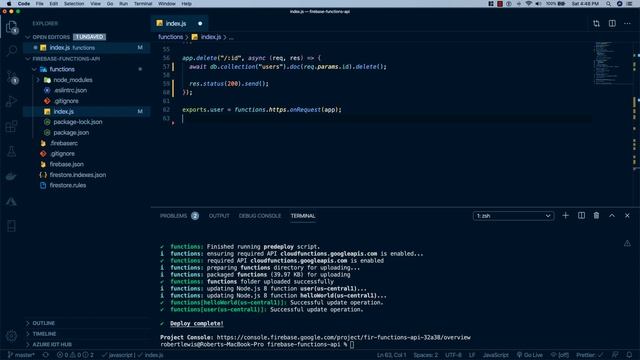This screenshot has height=360, width=640.
Task: Open the Source Control view
Action: [11, 76]
